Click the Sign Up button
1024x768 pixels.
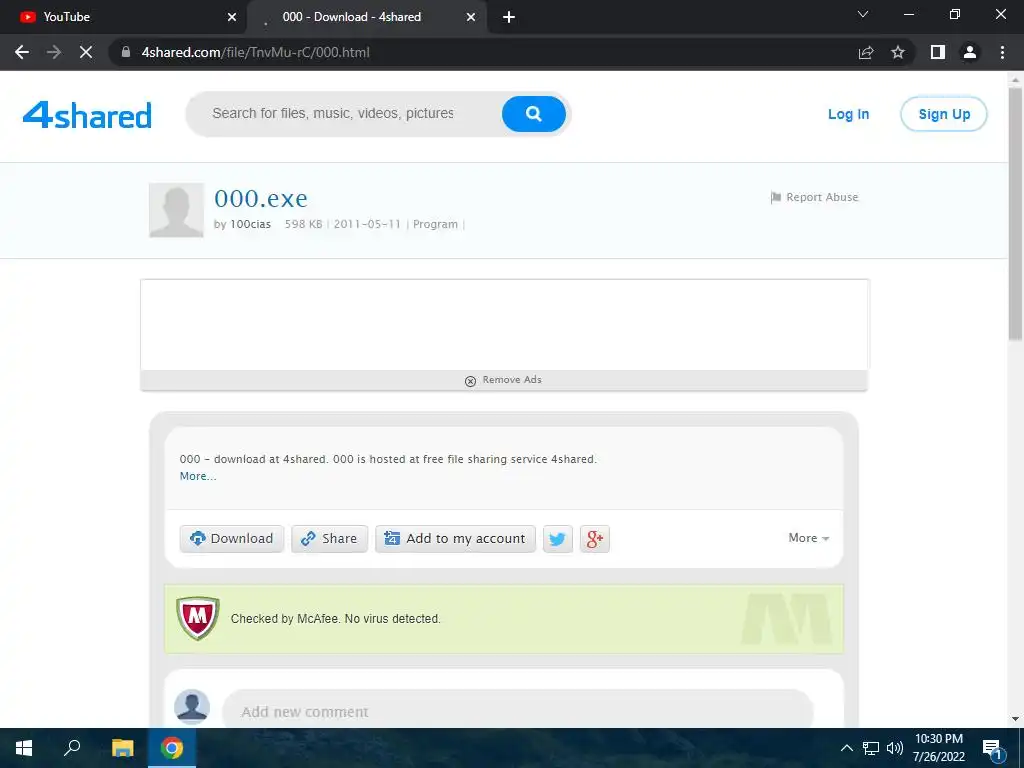944,114
